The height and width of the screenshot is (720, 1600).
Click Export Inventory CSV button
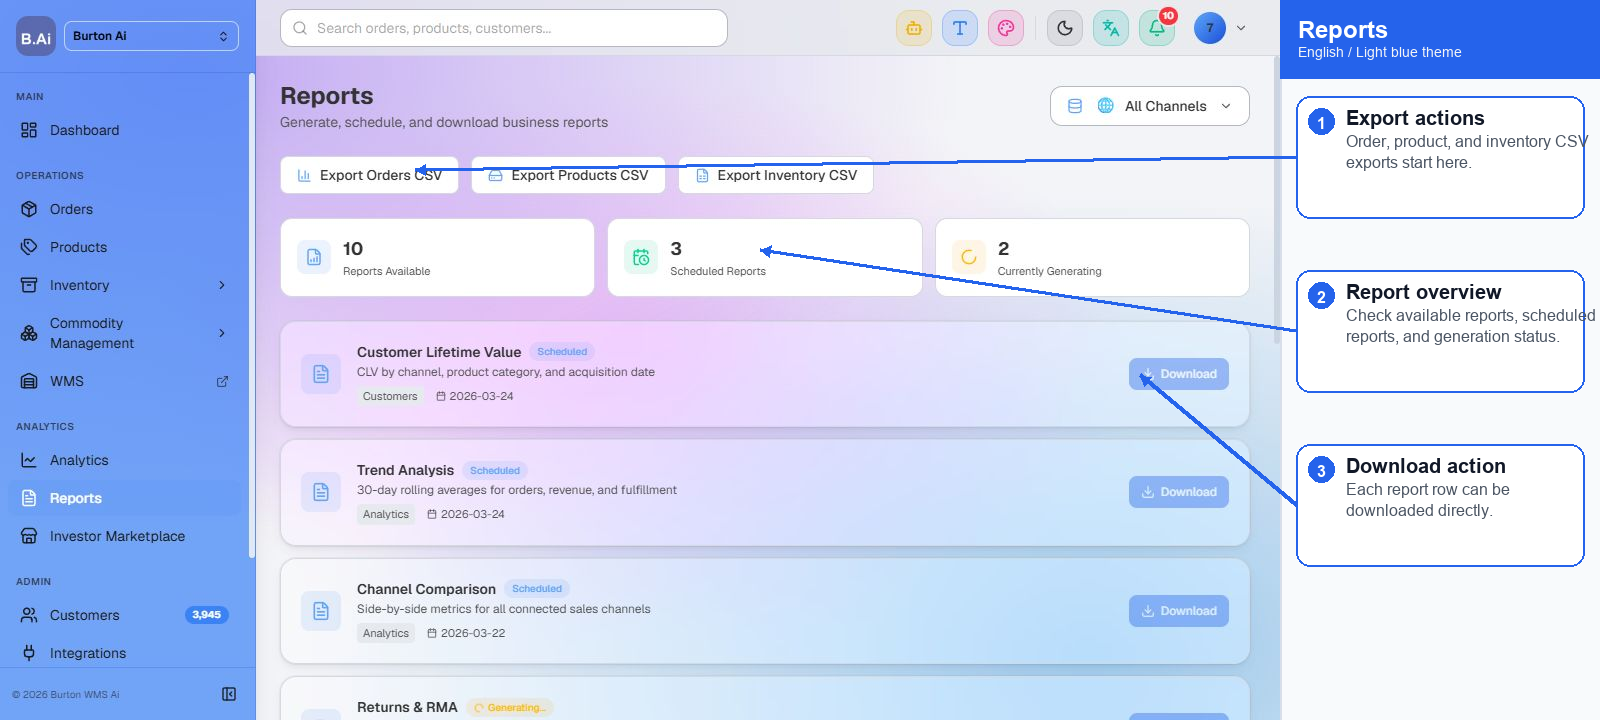click(776, 175)
